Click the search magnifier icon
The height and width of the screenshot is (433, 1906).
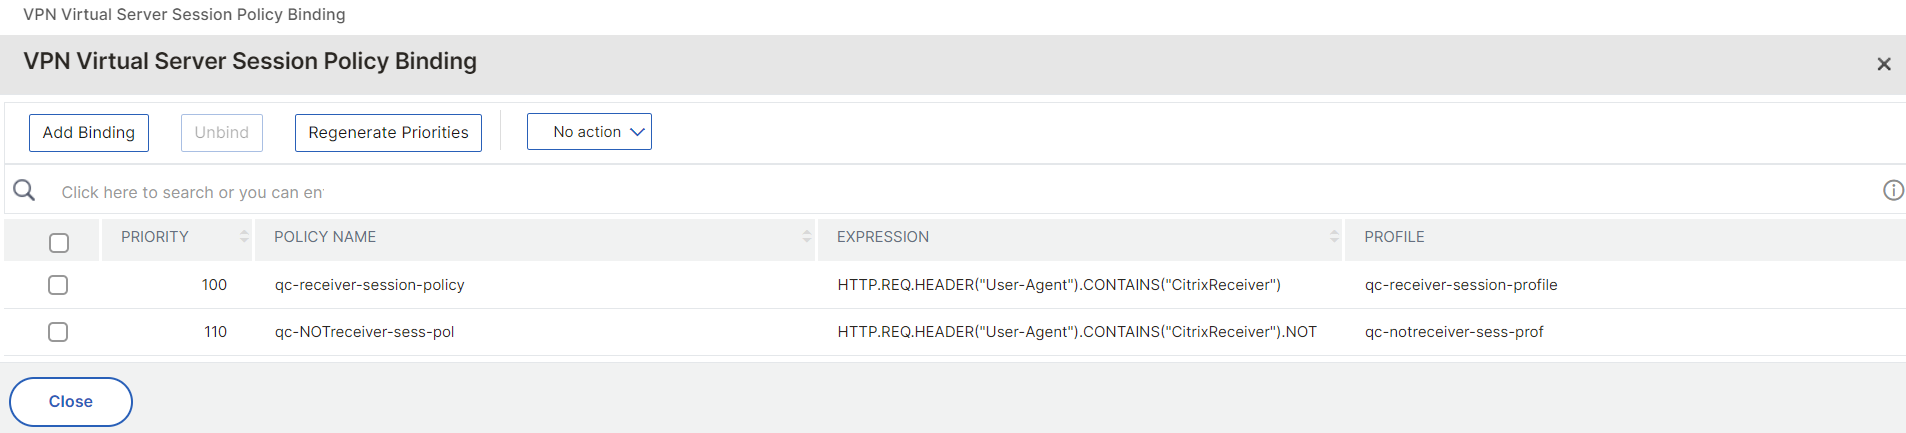(x=24, y=190)
